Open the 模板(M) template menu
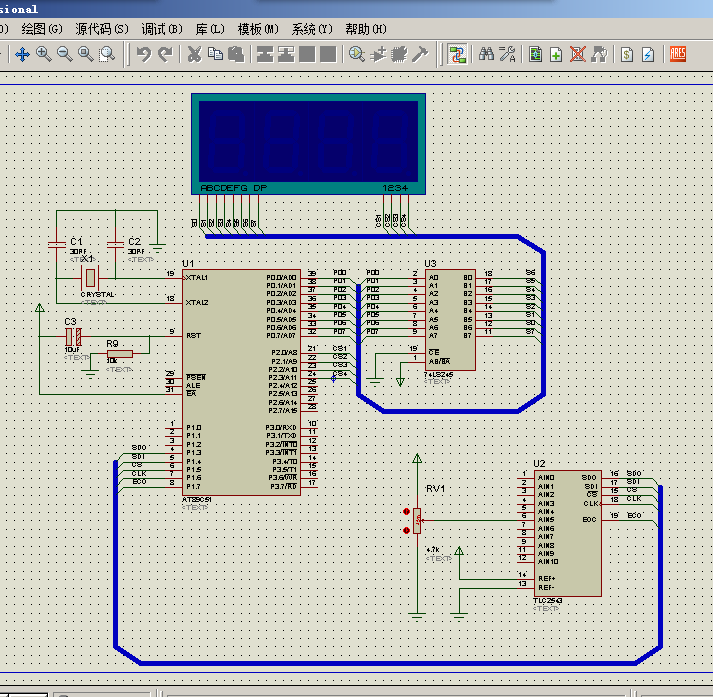The image size is (713, 697). point(258,30)
